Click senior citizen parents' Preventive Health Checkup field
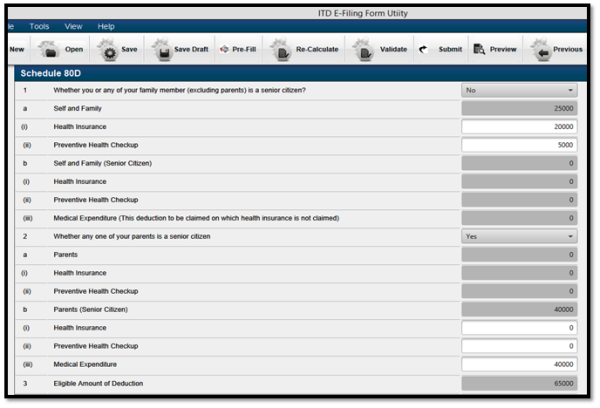600x408 pixels. (x=519, y=346)
